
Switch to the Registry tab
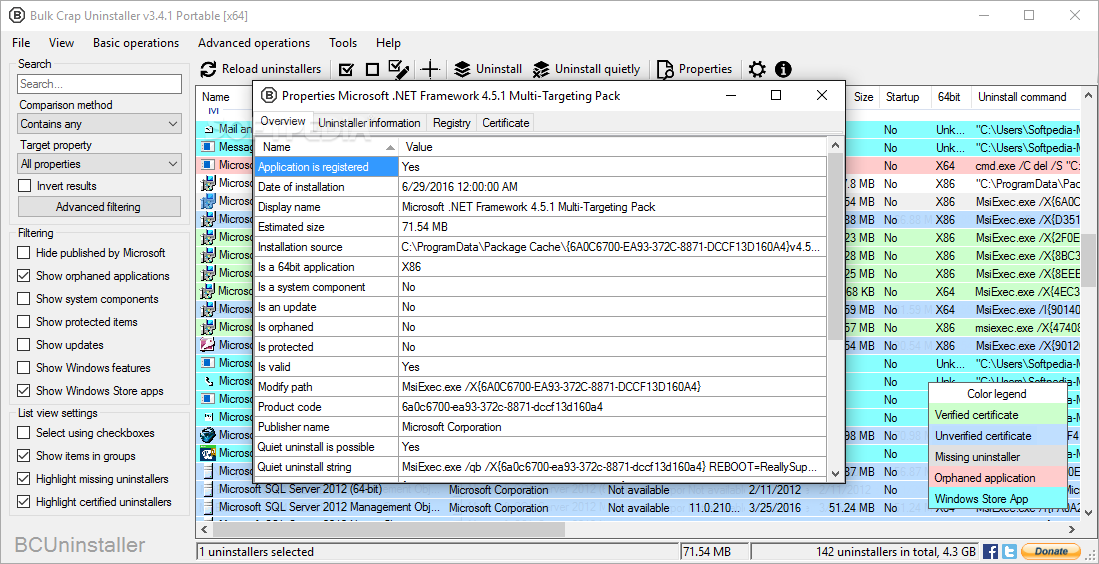click(451, 123)
